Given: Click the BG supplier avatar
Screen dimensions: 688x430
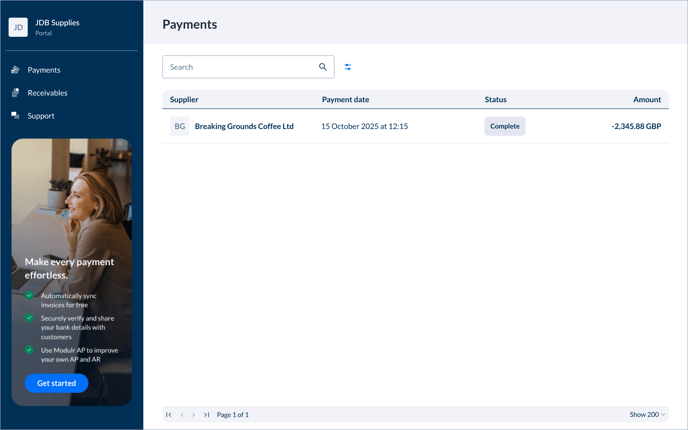Looking at the screenshot, I should (179, 126).
